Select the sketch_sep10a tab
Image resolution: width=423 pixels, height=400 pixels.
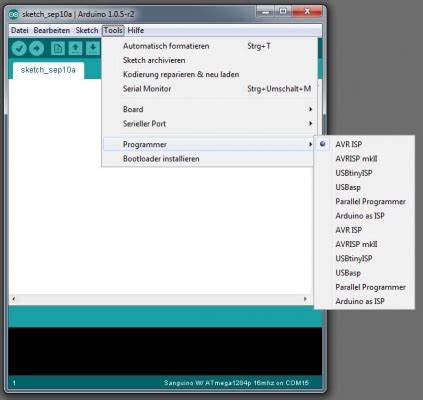48,70
